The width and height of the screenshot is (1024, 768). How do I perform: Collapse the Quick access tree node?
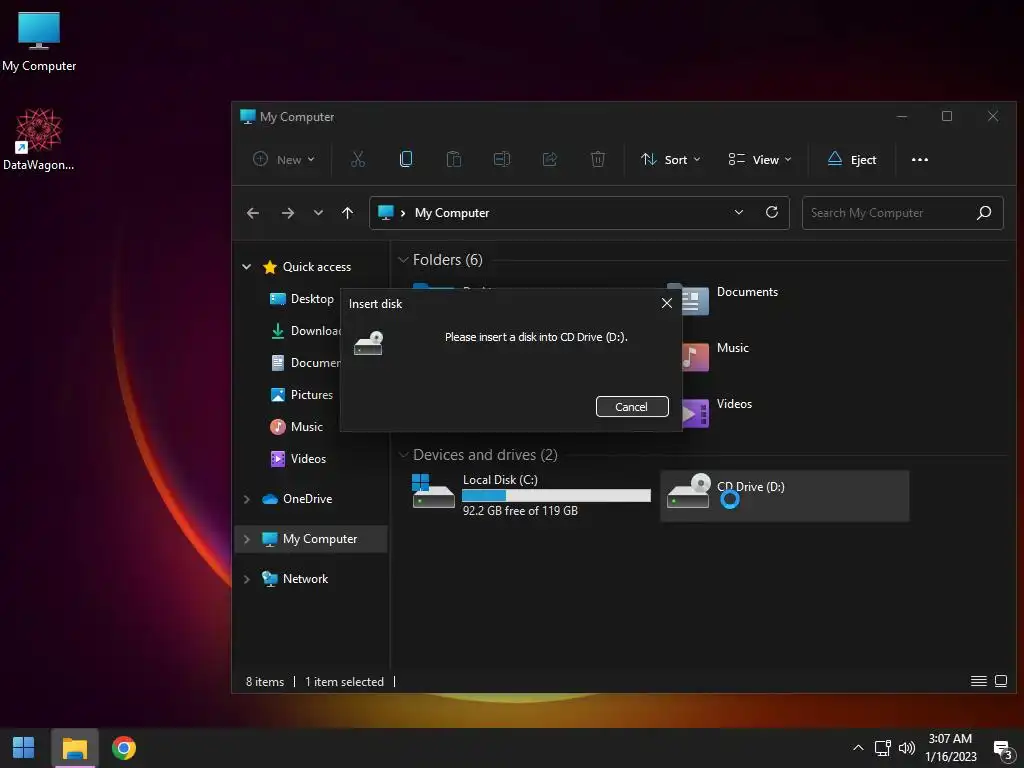tap(247, 266)
